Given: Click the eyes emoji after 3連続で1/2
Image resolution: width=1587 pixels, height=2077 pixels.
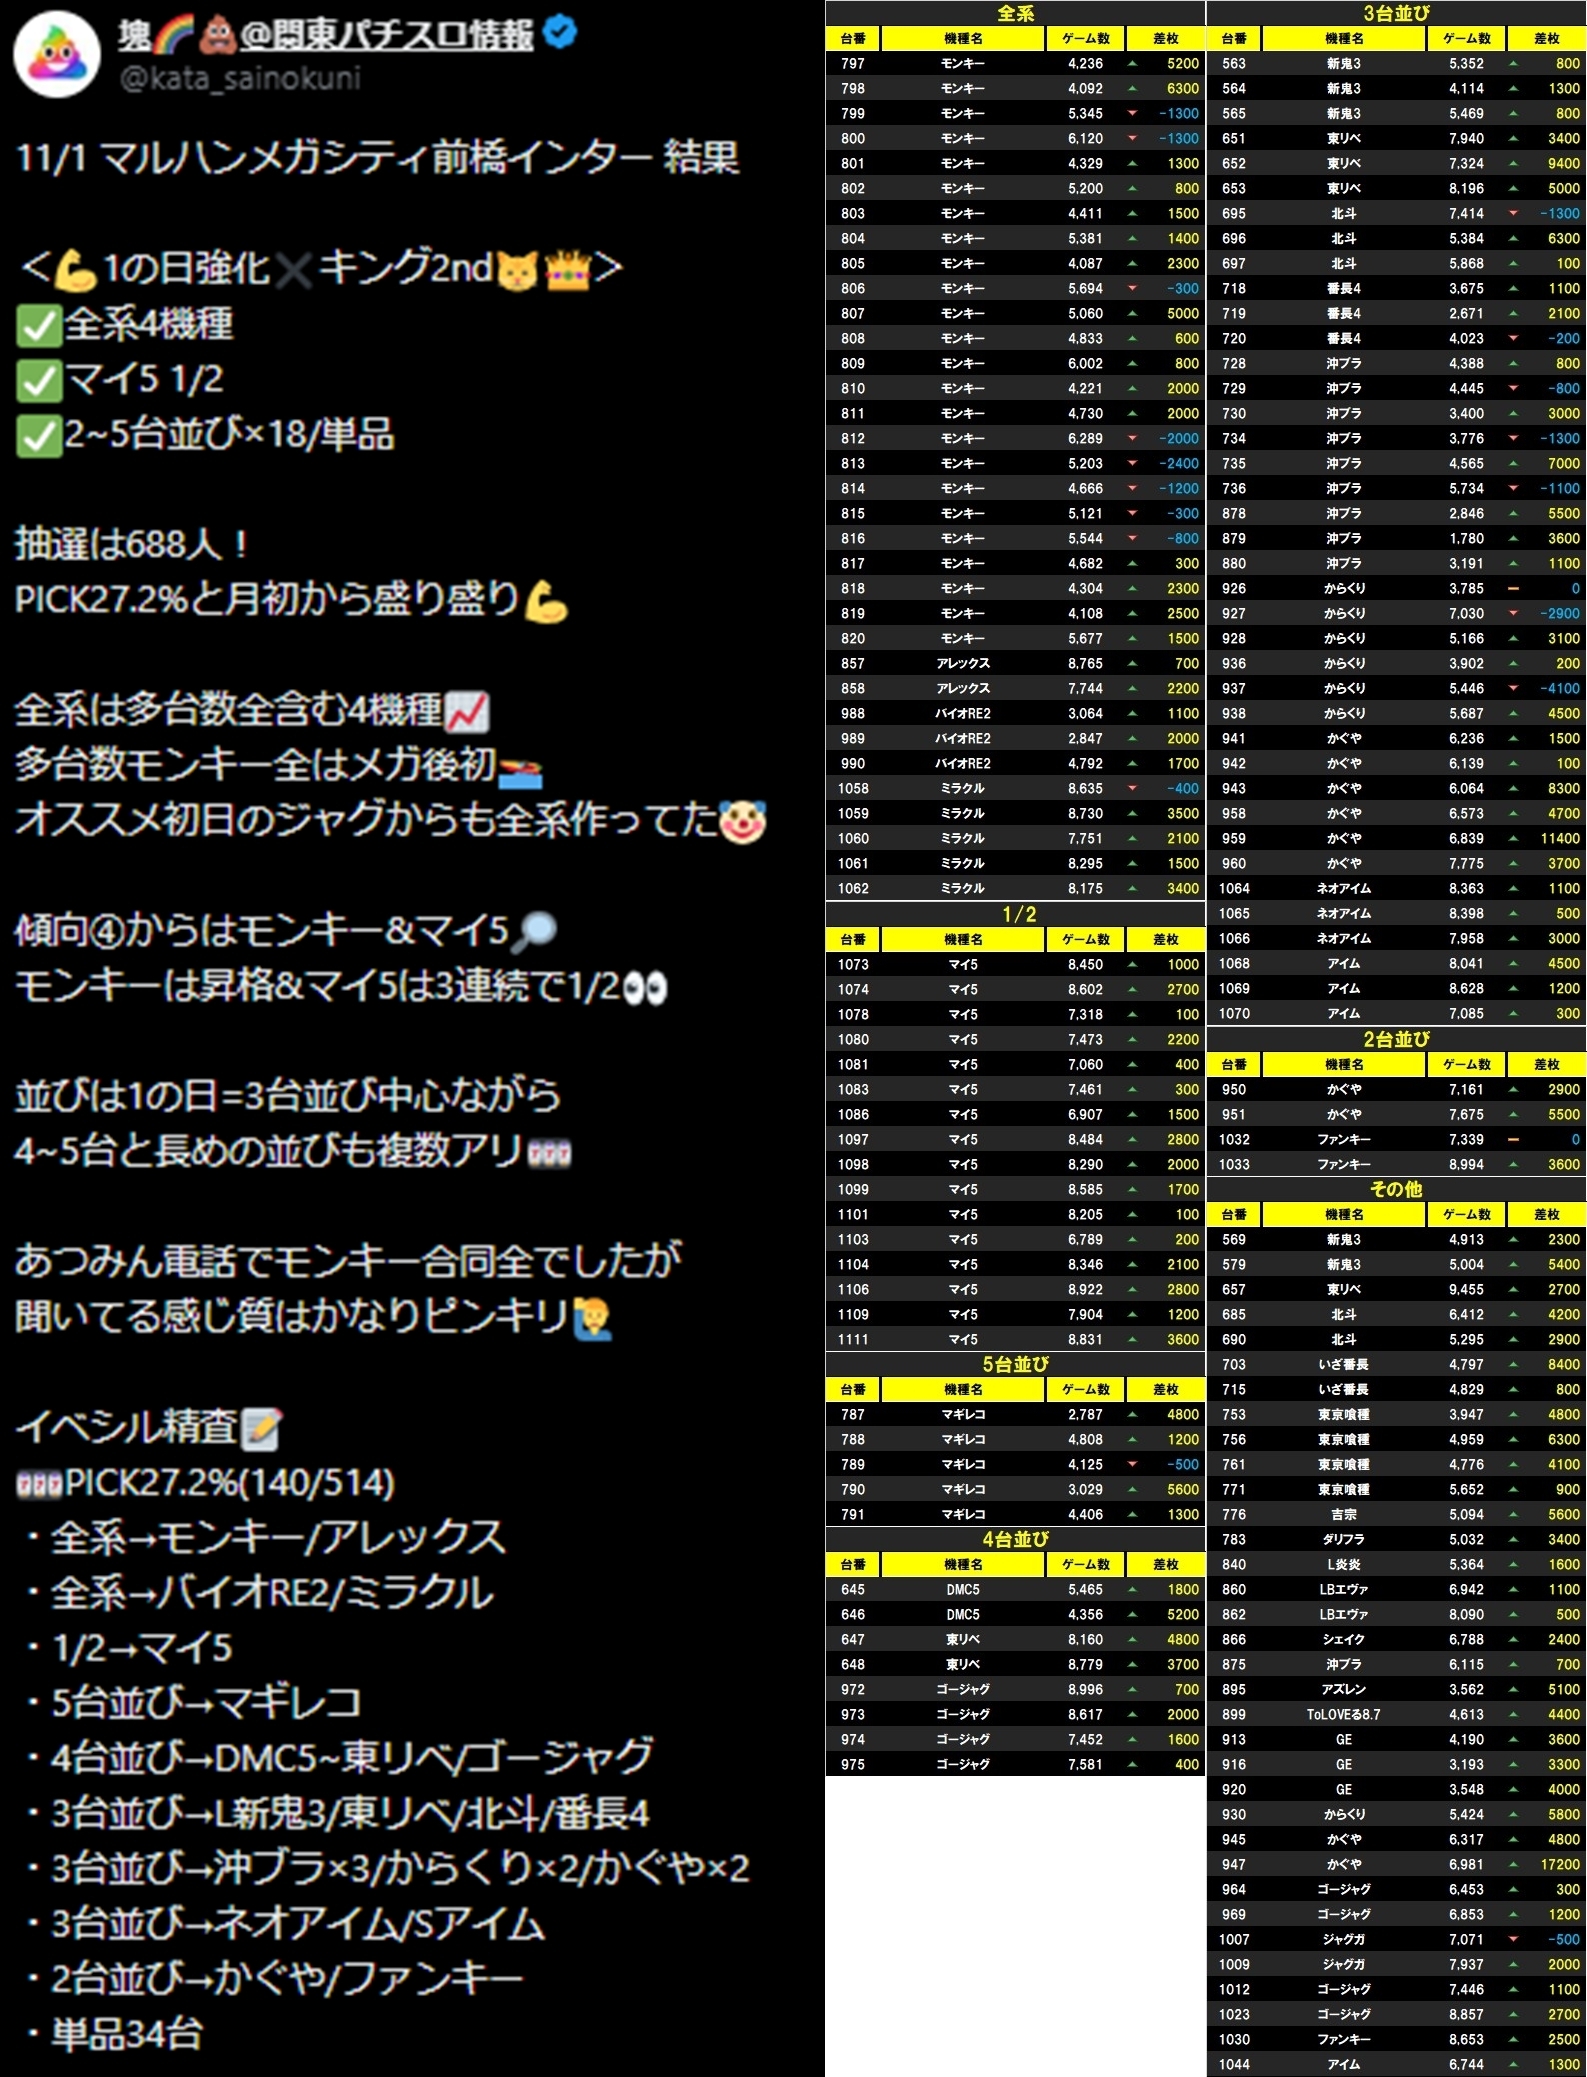Looking at the screenshot, I should coord(644,988).
